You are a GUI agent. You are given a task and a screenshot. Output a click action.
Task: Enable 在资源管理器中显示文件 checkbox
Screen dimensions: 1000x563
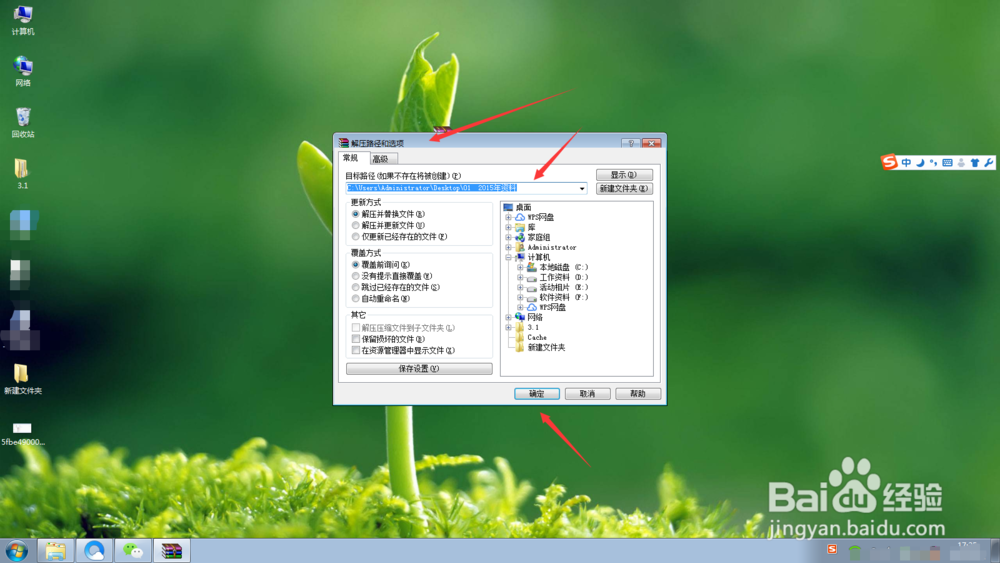pyautogui.click(x=404, y=351)
